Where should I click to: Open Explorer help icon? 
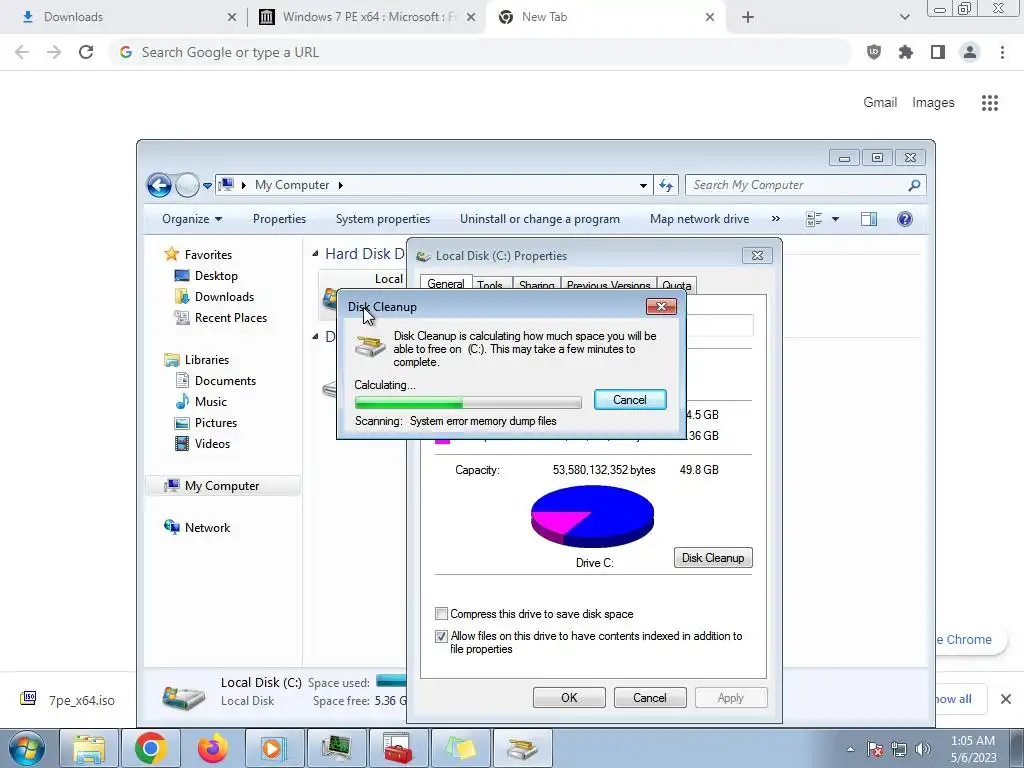coord(904,219)
